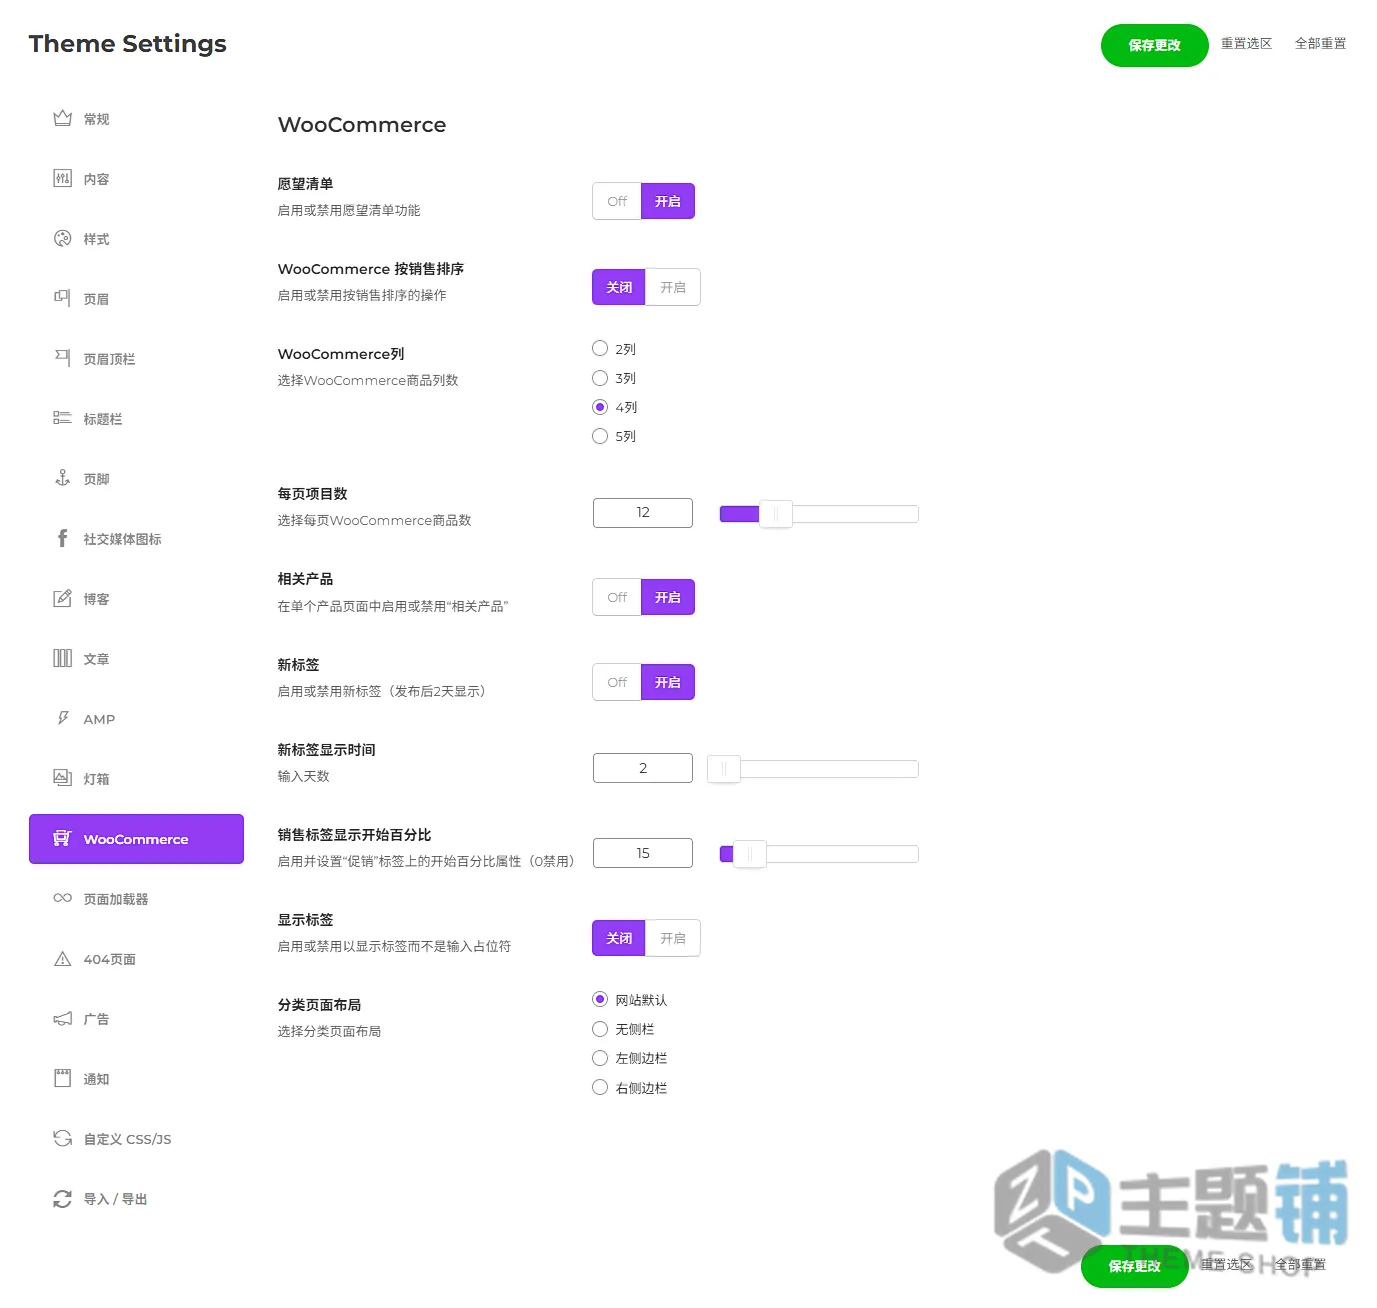The image size is (1377, 1308).
Task: Click the sliders icon beside 内容
Action: (62, 178)
